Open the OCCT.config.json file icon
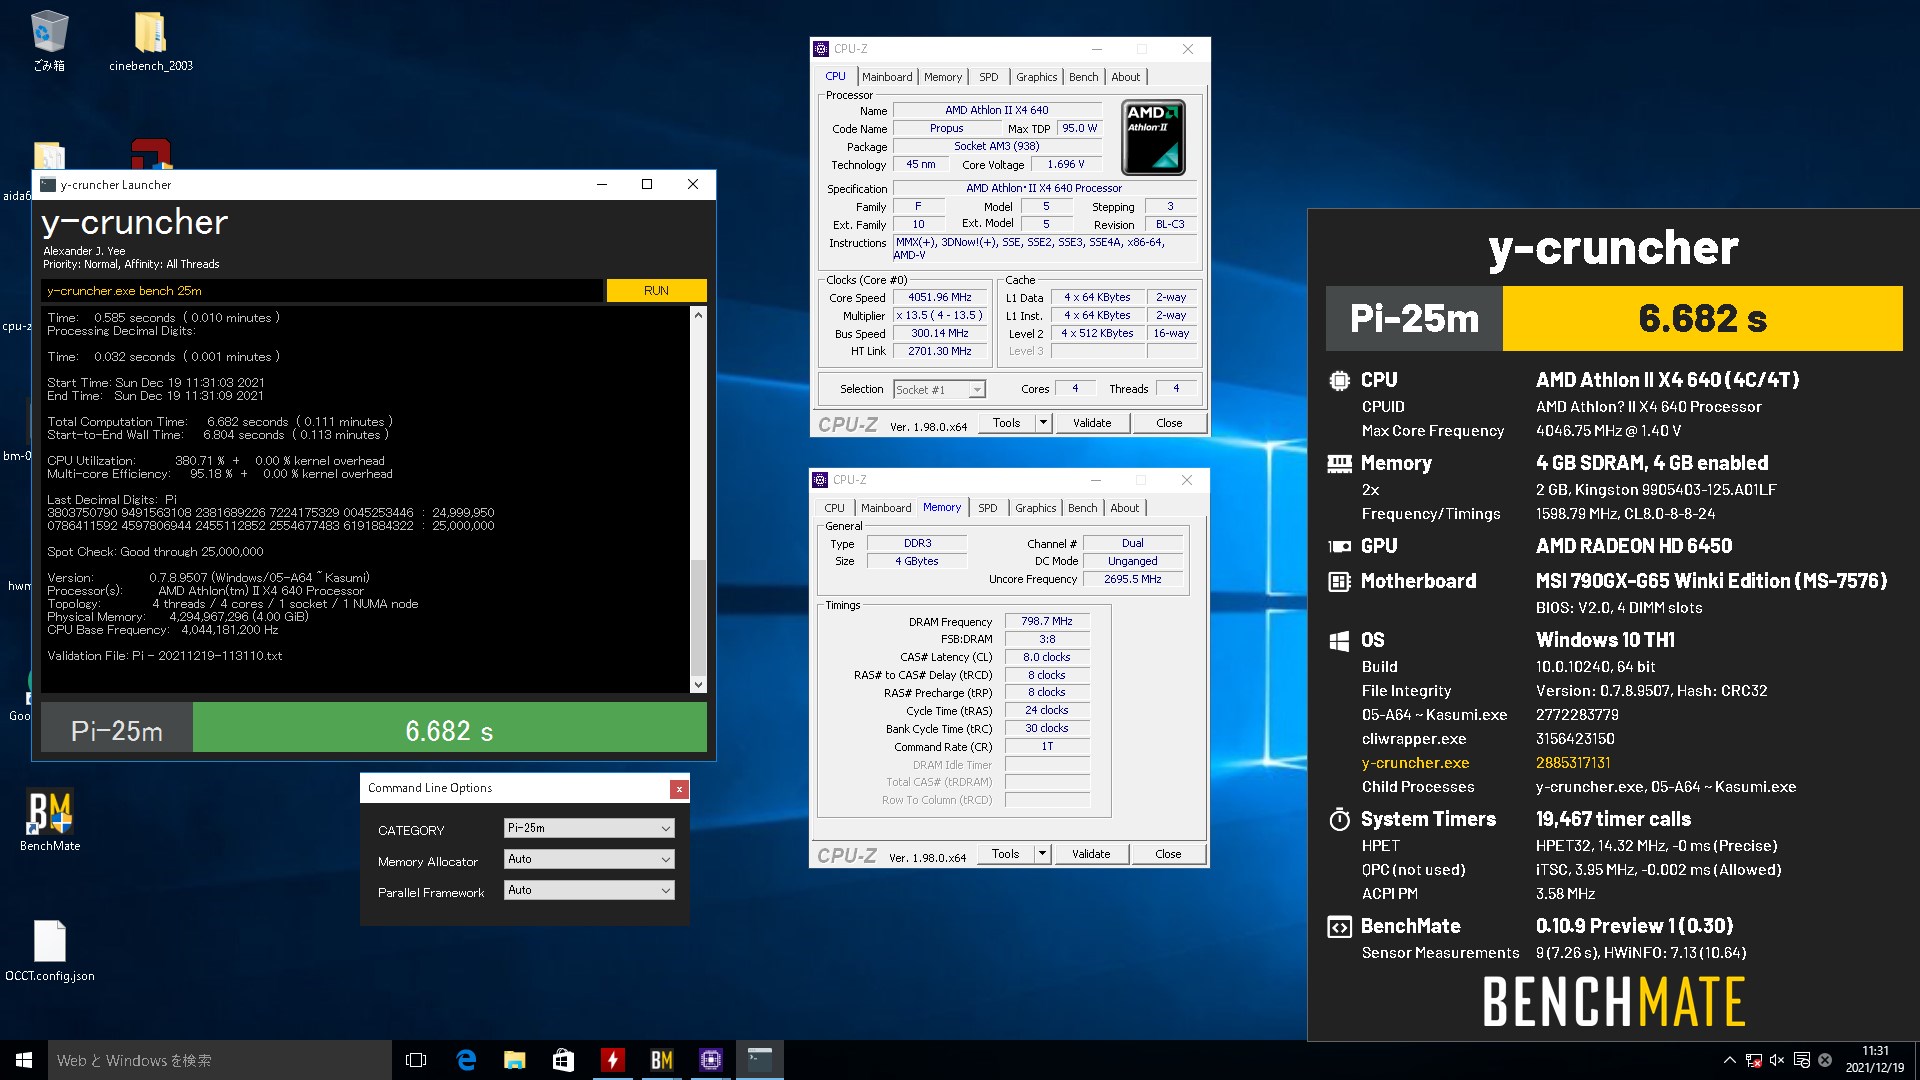 (x=50, y=951)
